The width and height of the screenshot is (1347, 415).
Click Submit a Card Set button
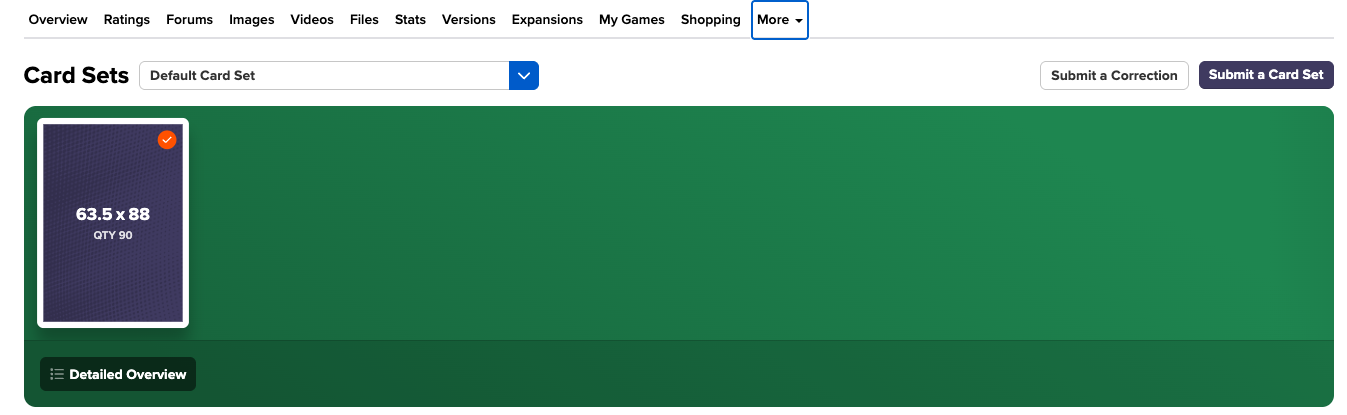[x=1266, y=75]
